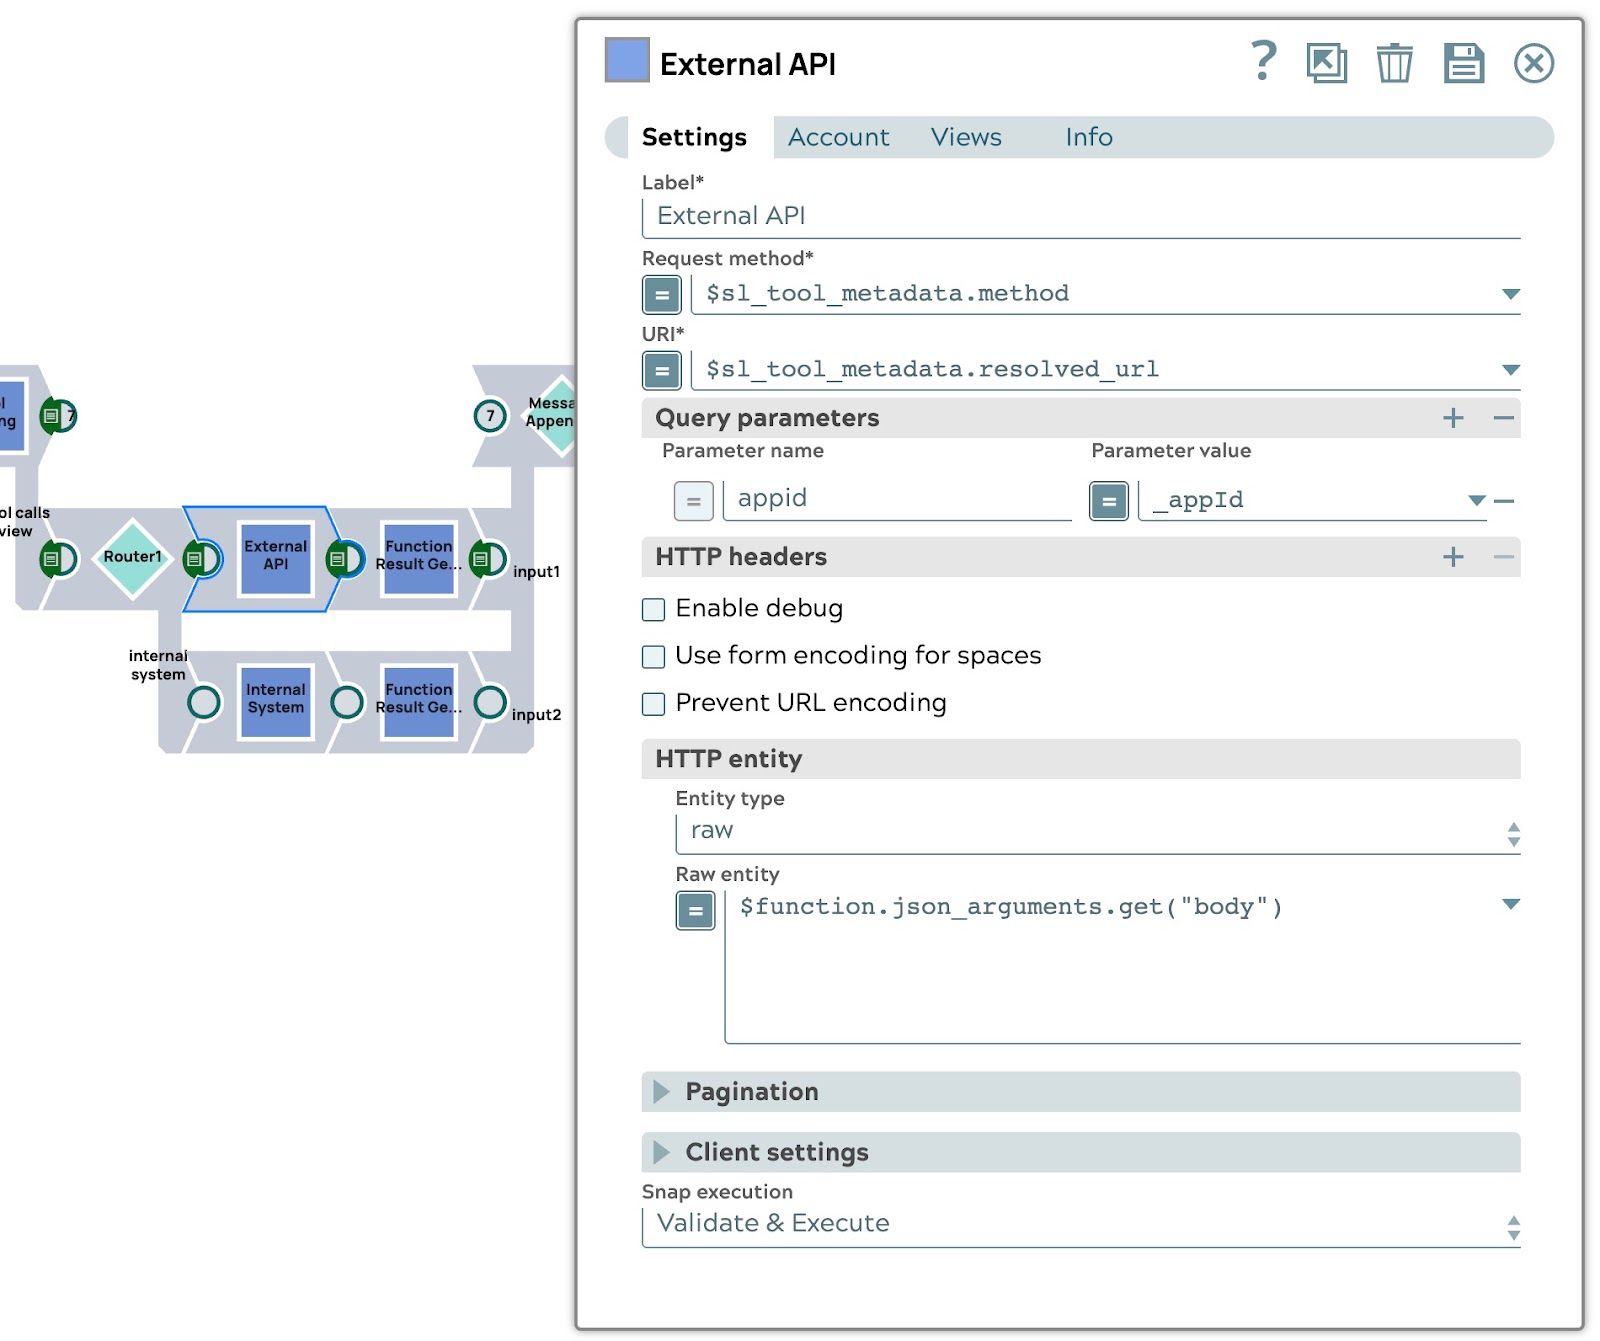1600x1341 pixels.
Task: Check Use form encoding for spaces
Action: click(x=654, y=656)
